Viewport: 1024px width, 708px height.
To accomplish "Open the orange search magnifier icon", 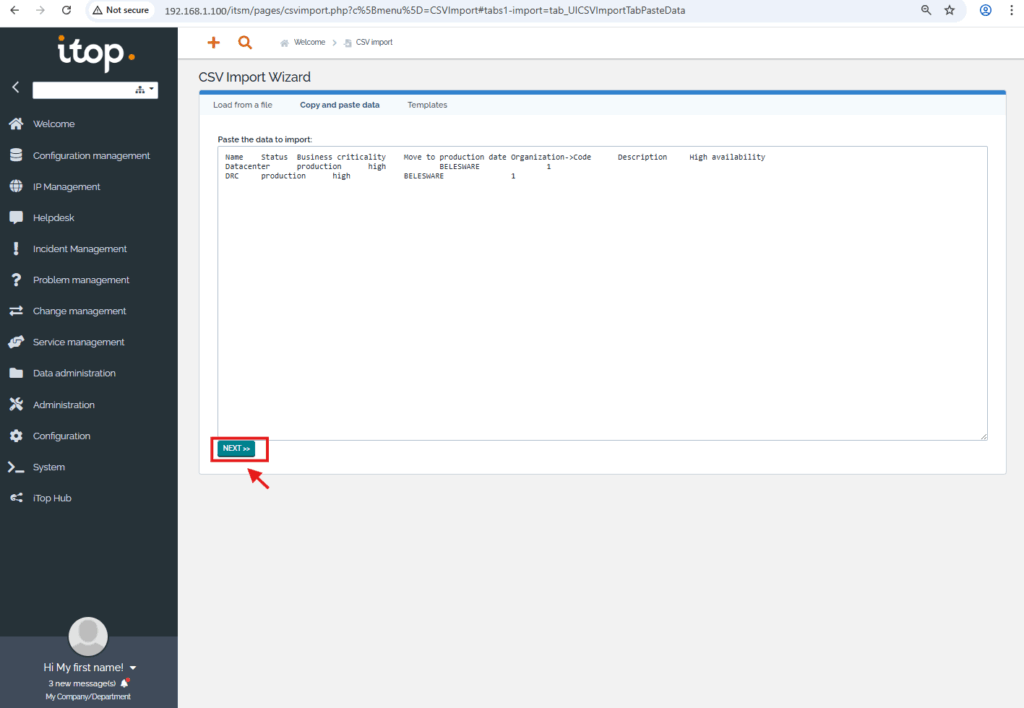I will tap(245, 43).
